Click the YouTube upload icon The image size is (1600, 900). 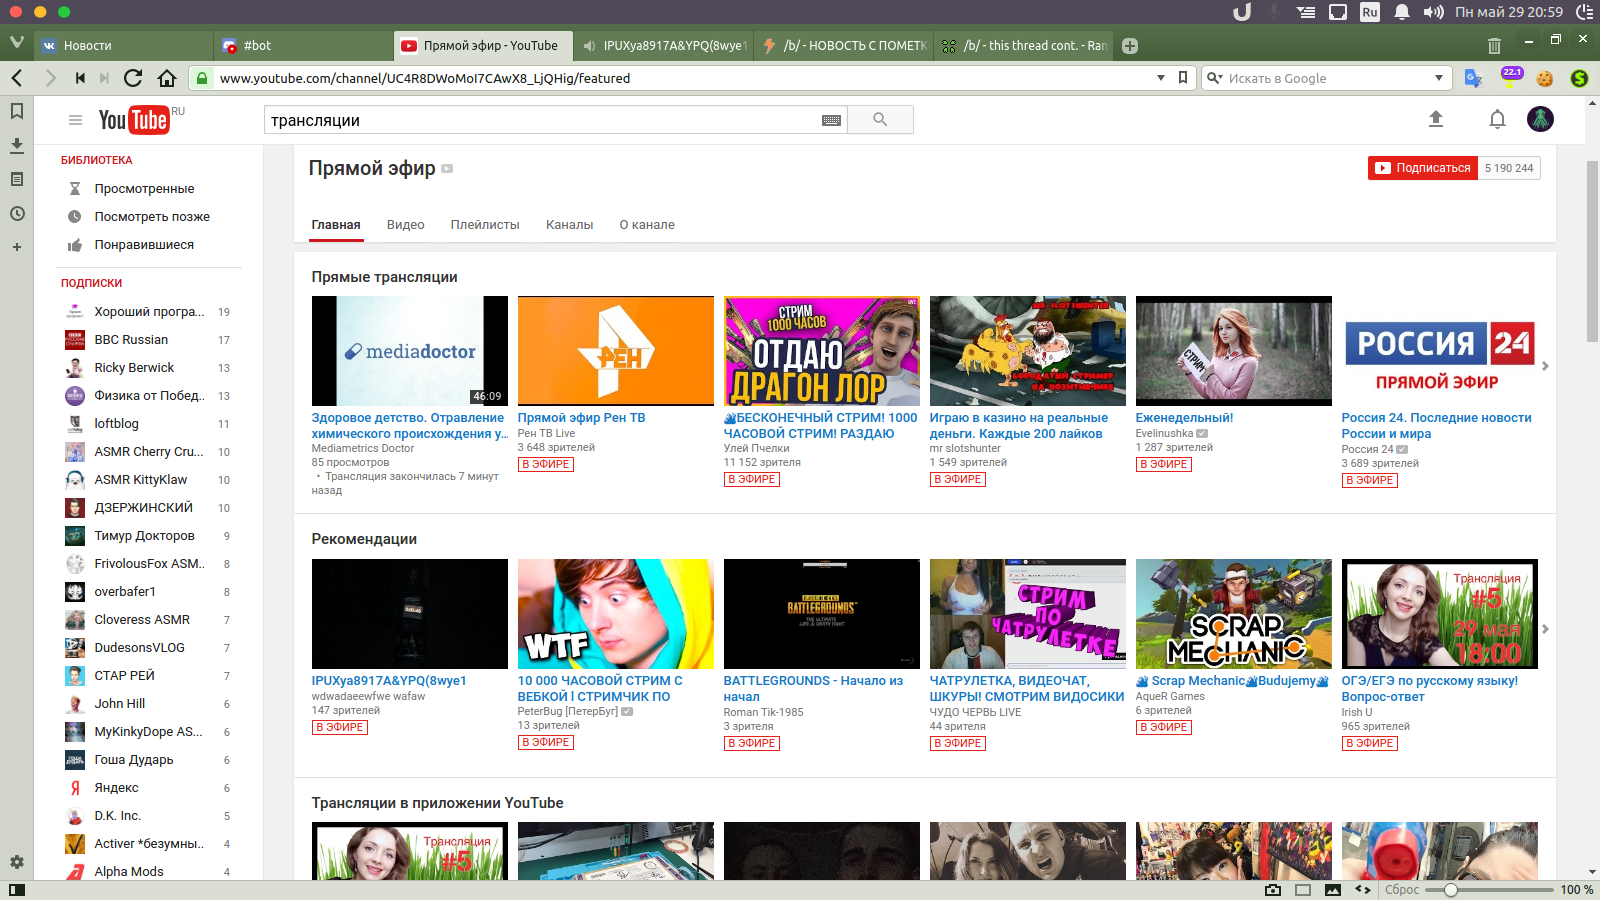click(x=1436, y=119)
